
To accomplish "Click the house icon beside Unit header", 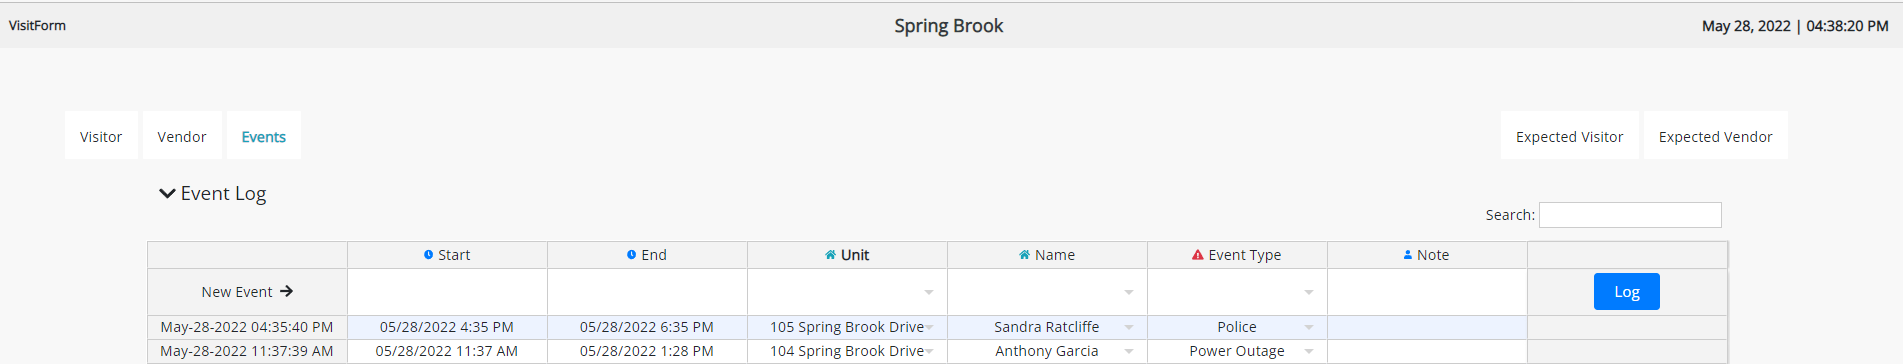I will (830, 255).
